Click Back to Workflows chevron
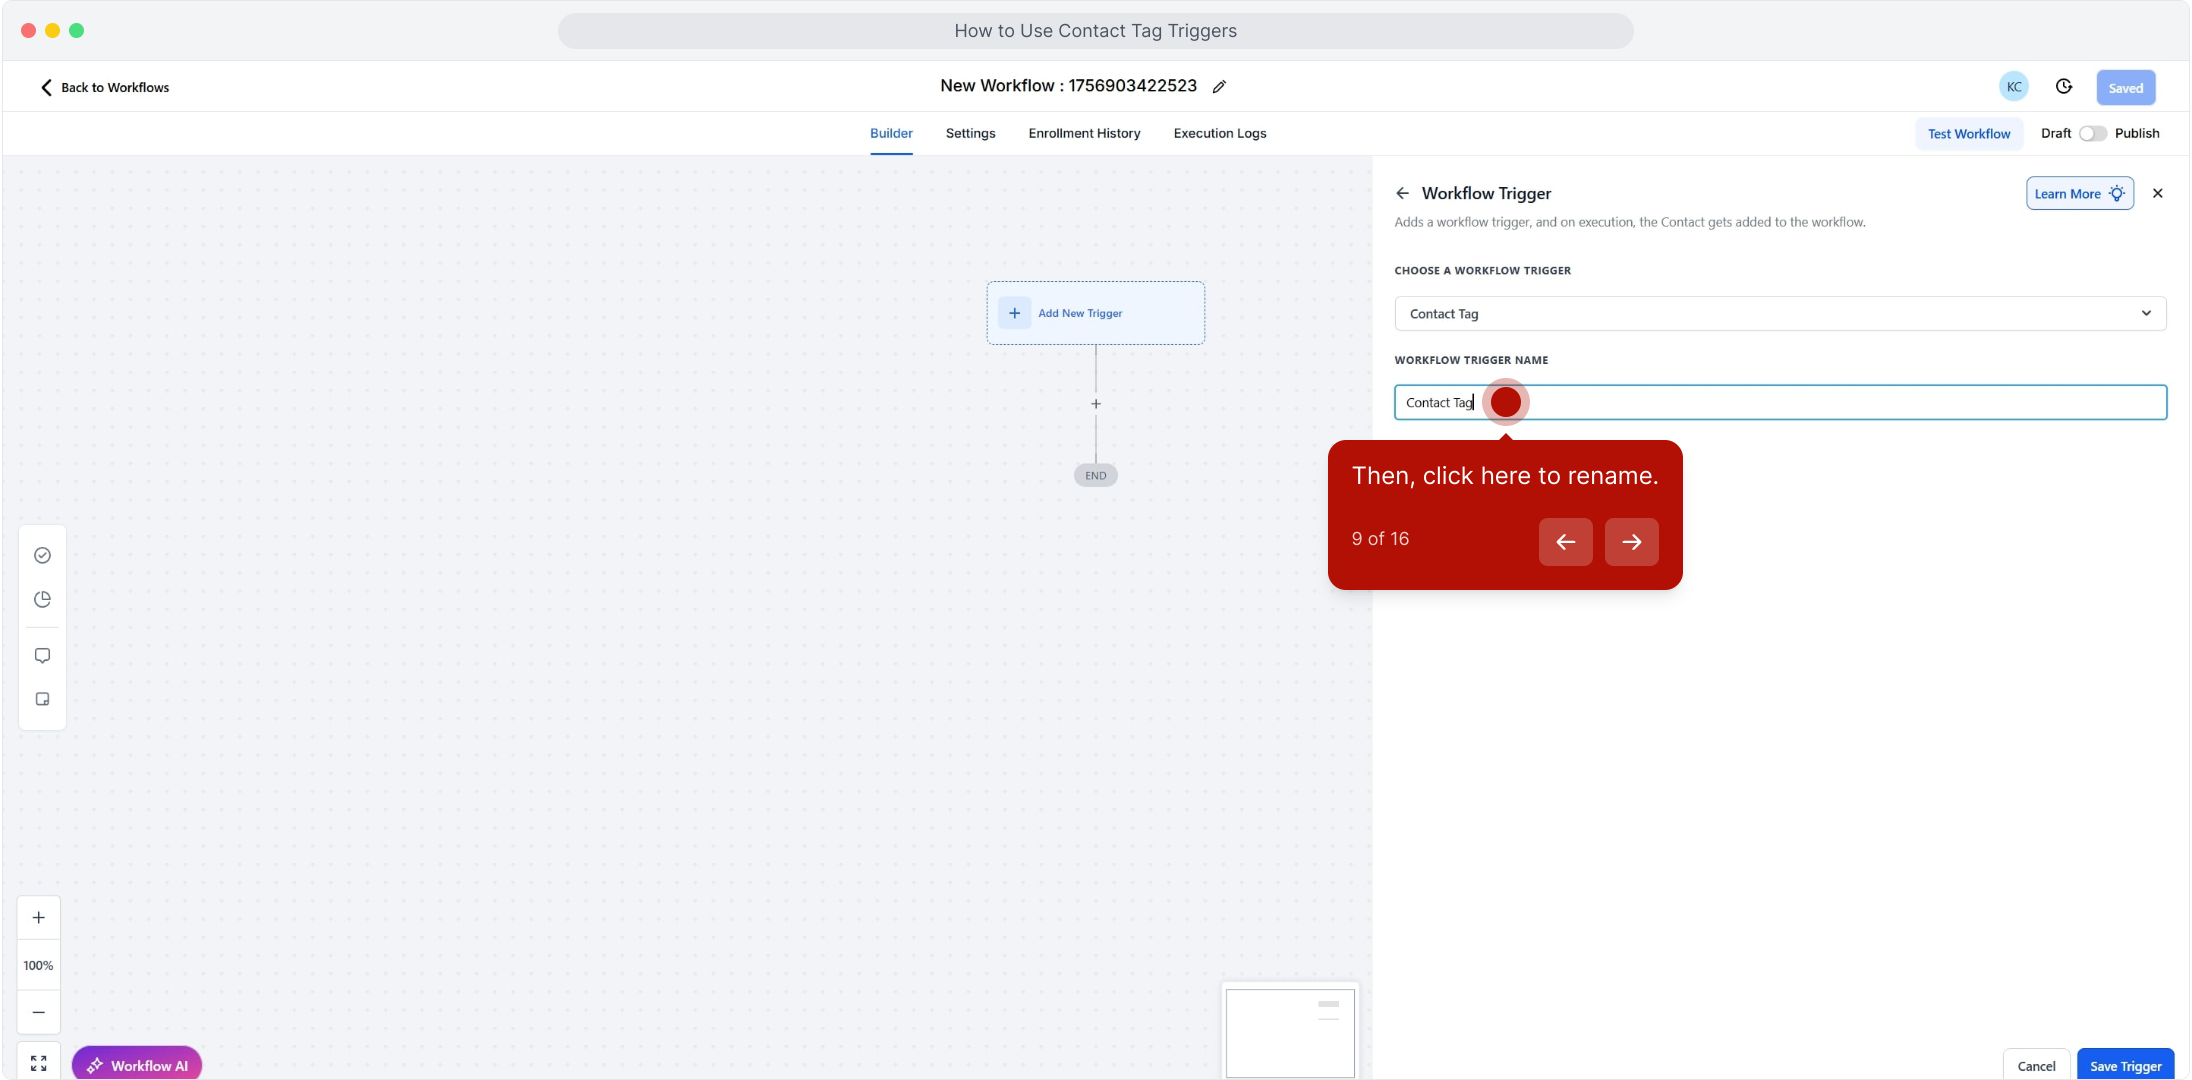 click(x=46, y=87)
